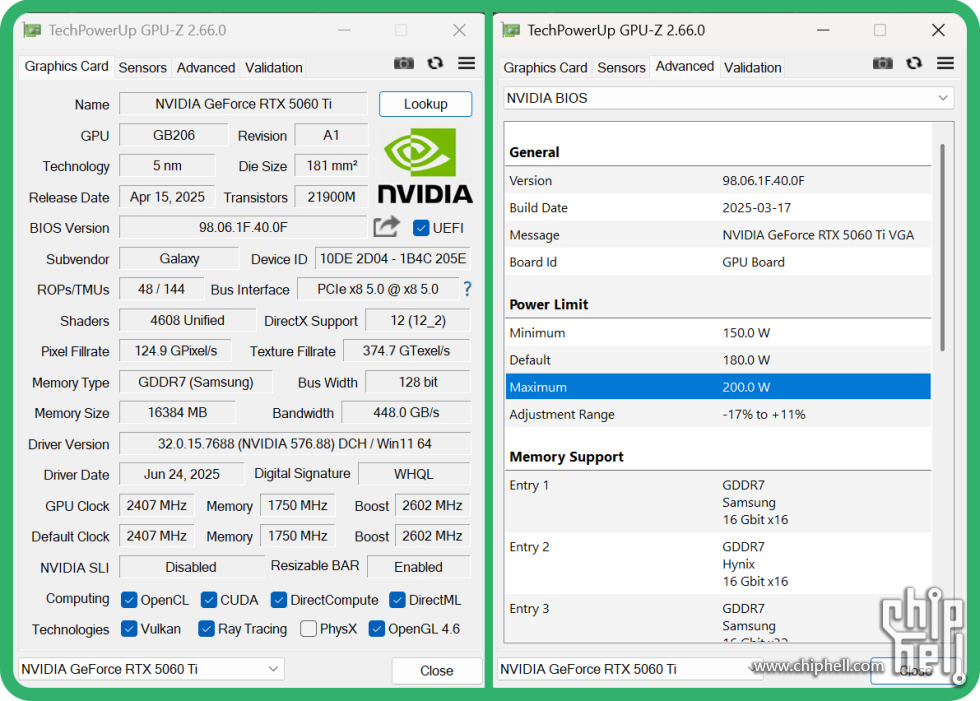Click the Release Date Apr 15, 2025 field
The image size is (980, 701).
click(167, 197)
